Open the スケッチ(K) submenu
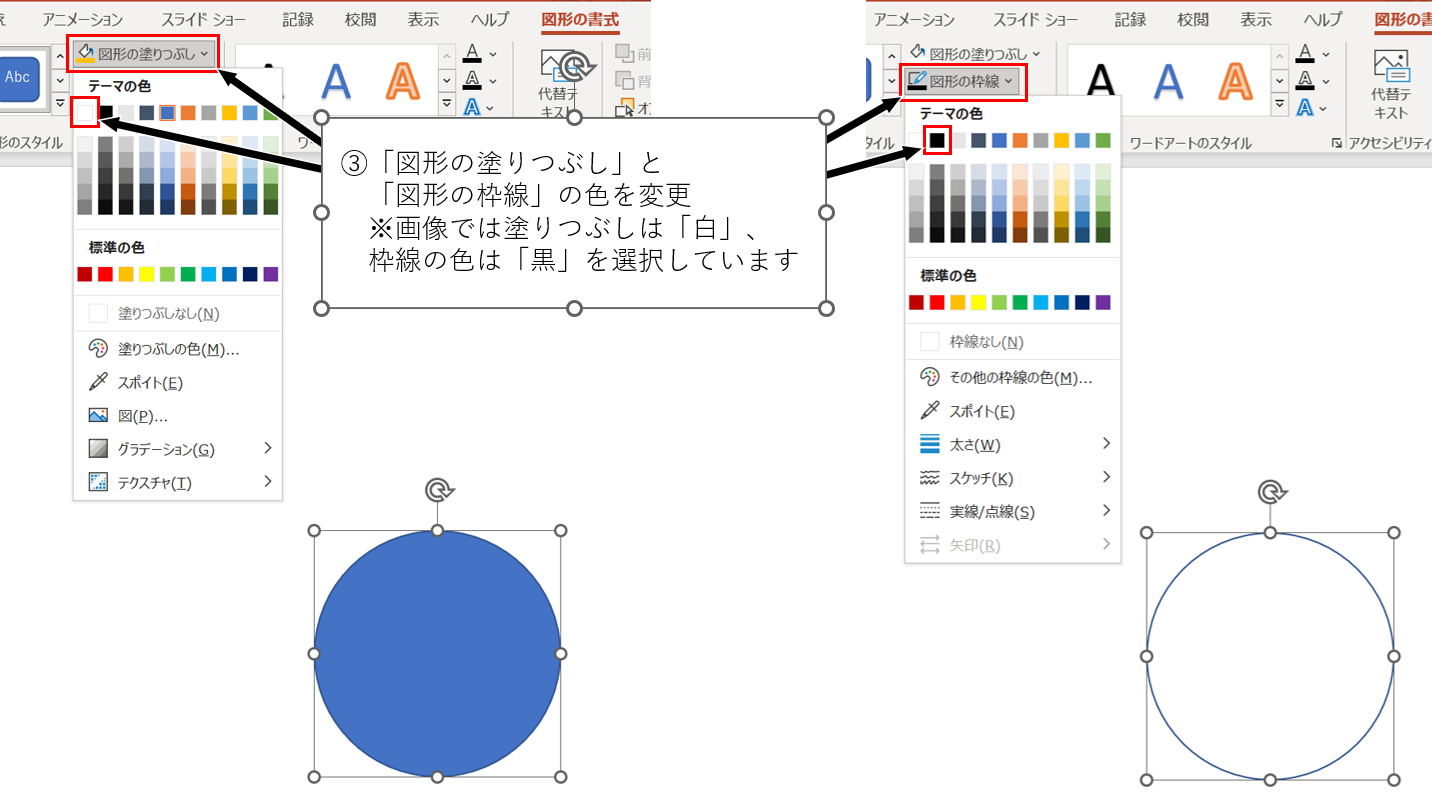 point(1012,478)
